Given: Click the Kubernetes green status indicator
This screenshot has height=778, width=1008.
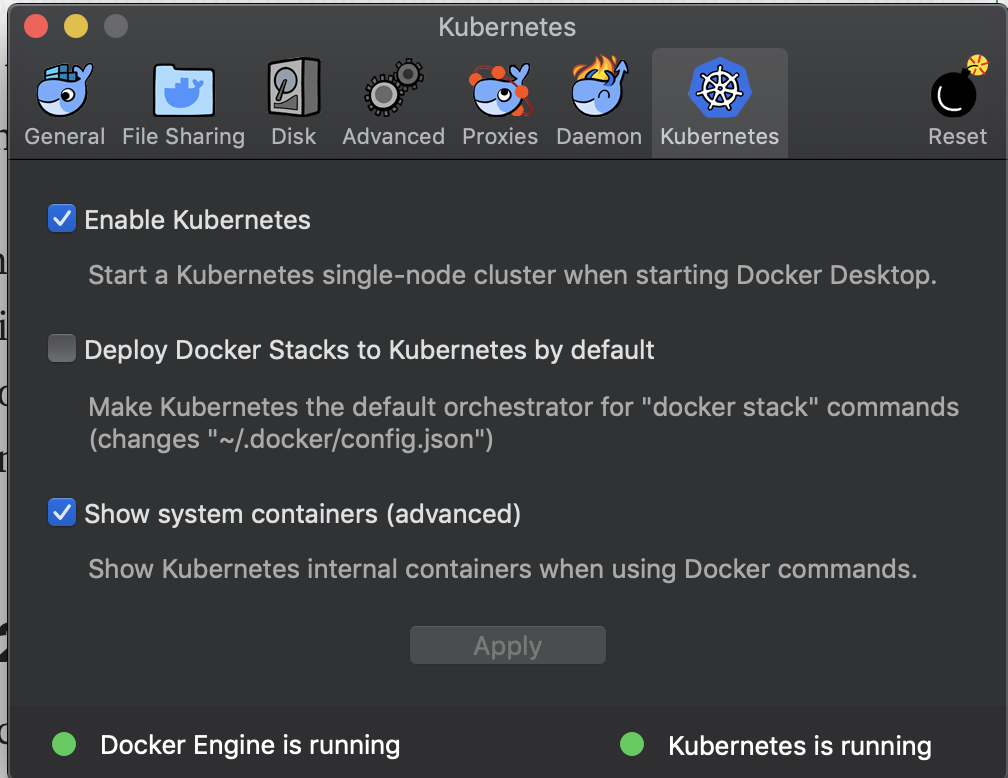Looking at the screenshot, I should point(632,744).
